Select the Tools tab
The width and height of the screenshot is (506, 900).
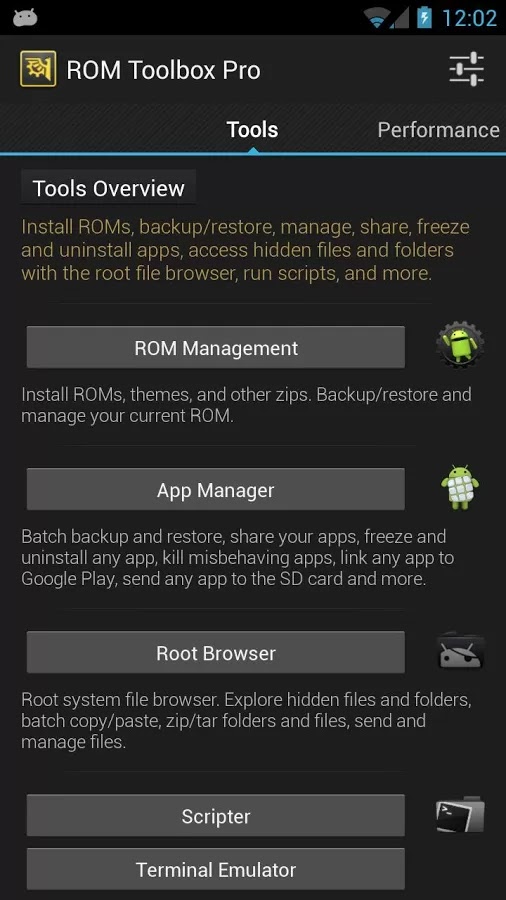(252, 130)
